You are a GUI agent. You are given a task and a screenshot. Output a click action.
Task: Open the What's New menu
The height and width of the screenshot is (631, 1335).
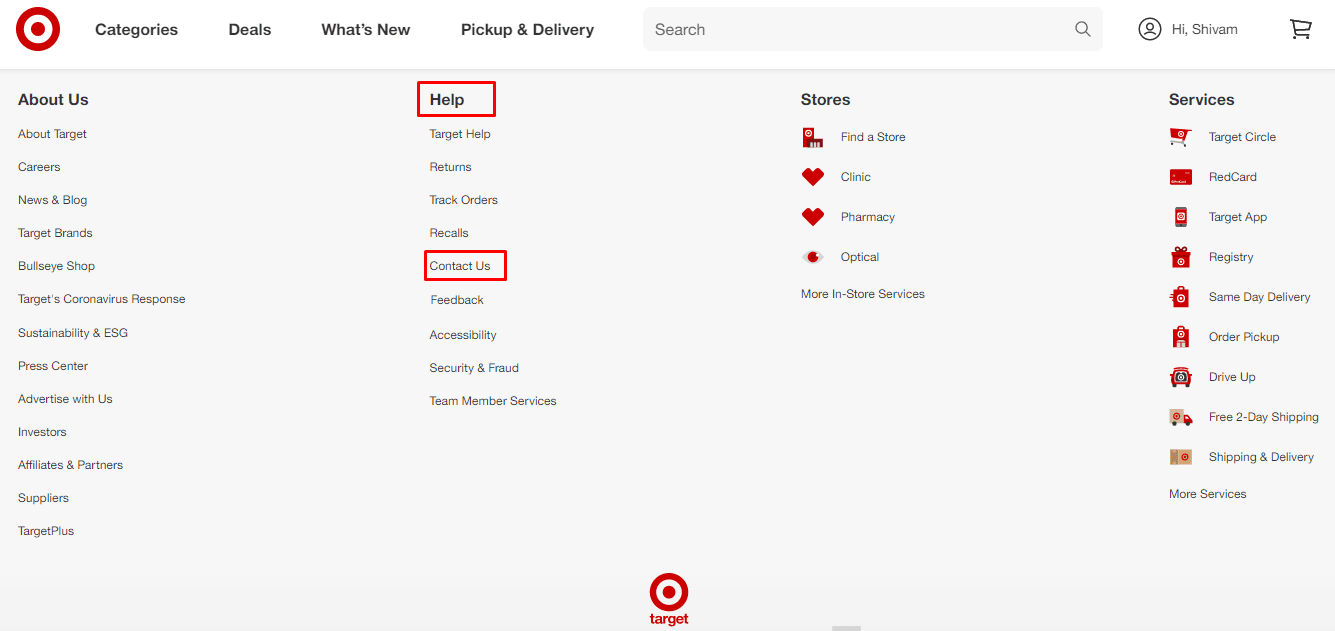tap(366, 30)
